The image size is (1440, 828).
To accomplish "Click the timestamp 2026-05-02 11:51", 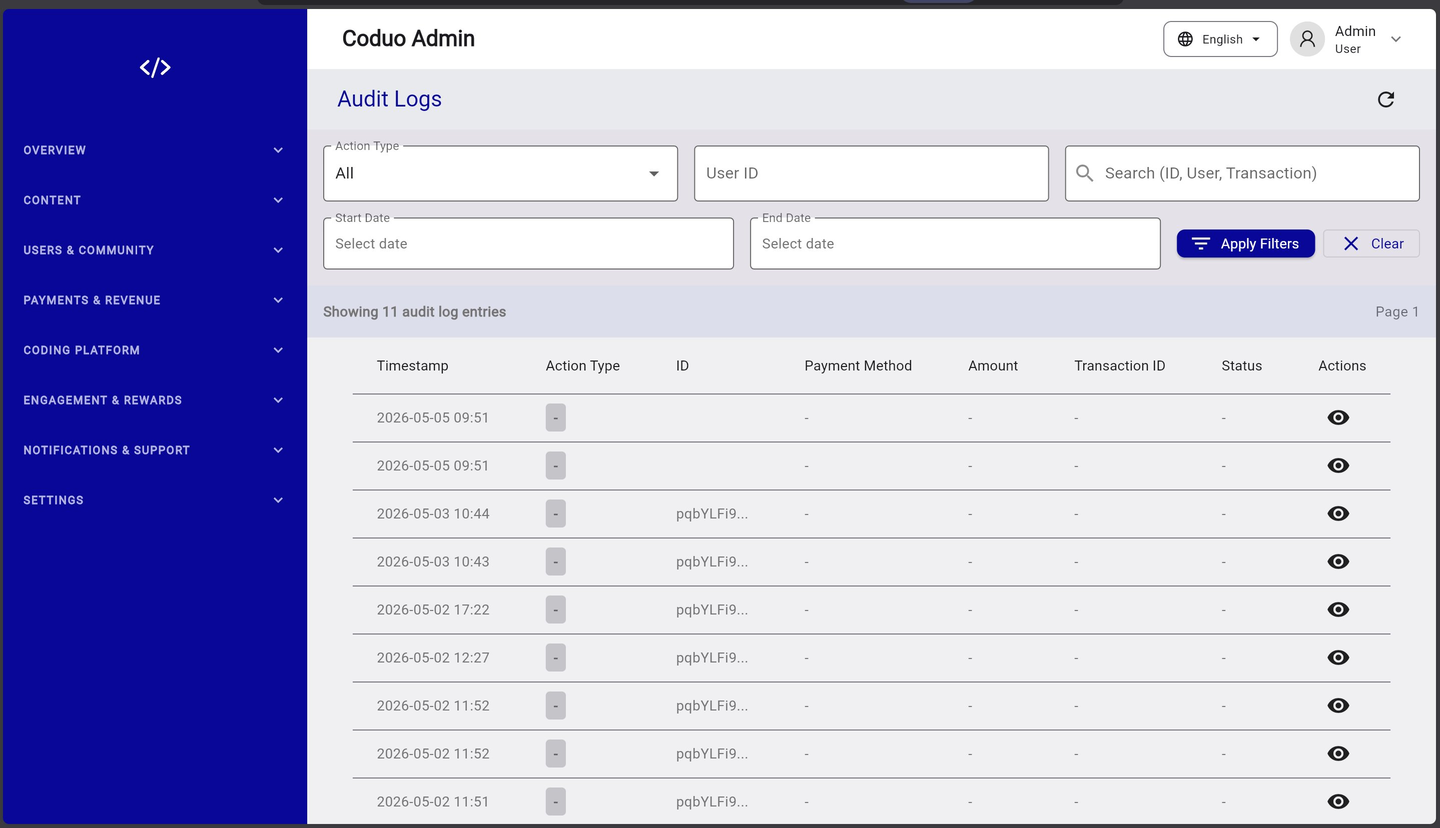I will (433, 802).
